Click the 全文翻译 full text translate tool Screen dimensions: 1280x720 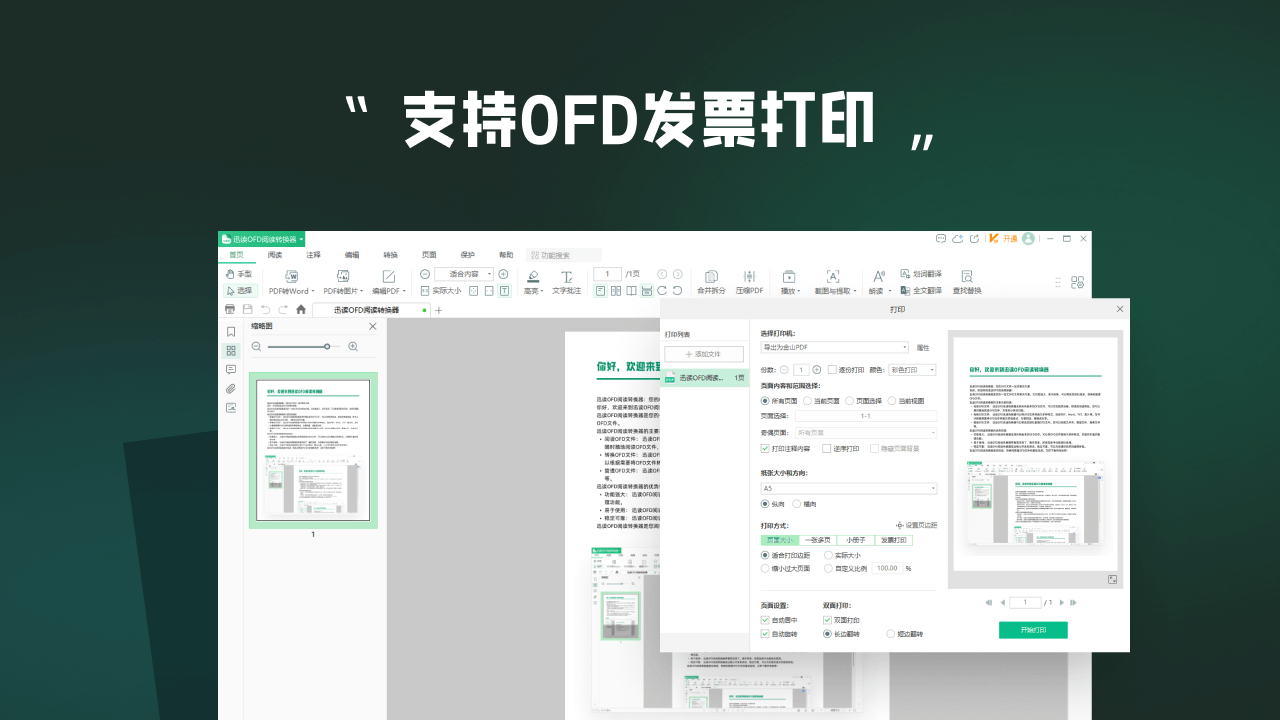click(920, 290)
